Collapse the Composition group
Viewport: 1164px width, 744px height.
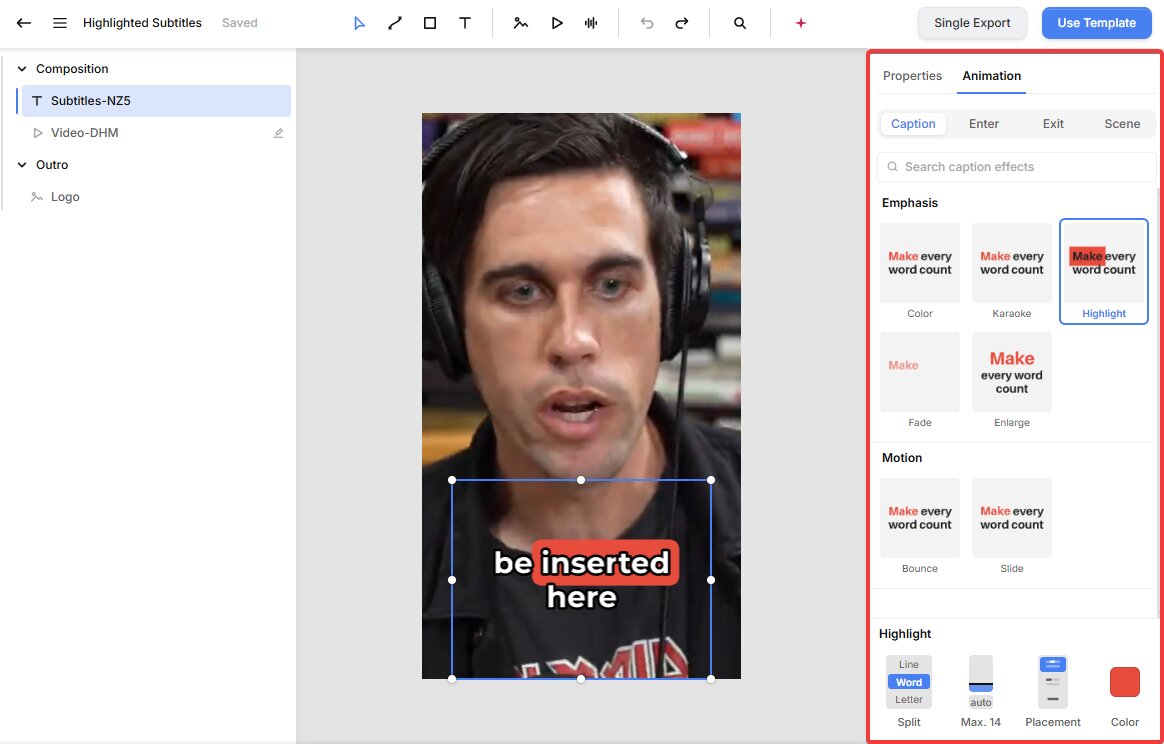point(22,69)
